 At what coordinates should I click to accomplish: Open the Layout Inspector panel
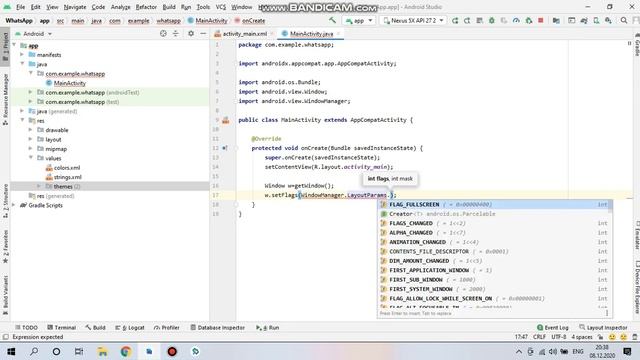[x=603, y=327]
